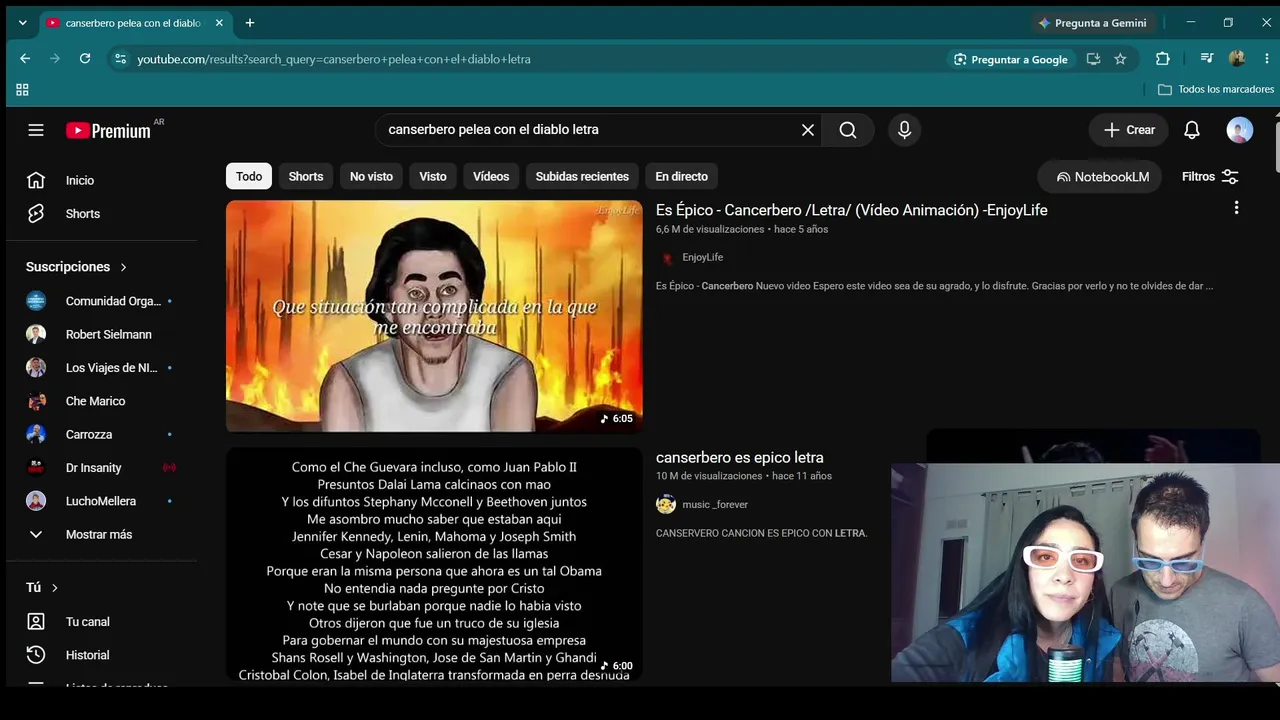Select the Visto filter chip
The width and height of the screenshot is (1280, 720).
pos(433,177)
